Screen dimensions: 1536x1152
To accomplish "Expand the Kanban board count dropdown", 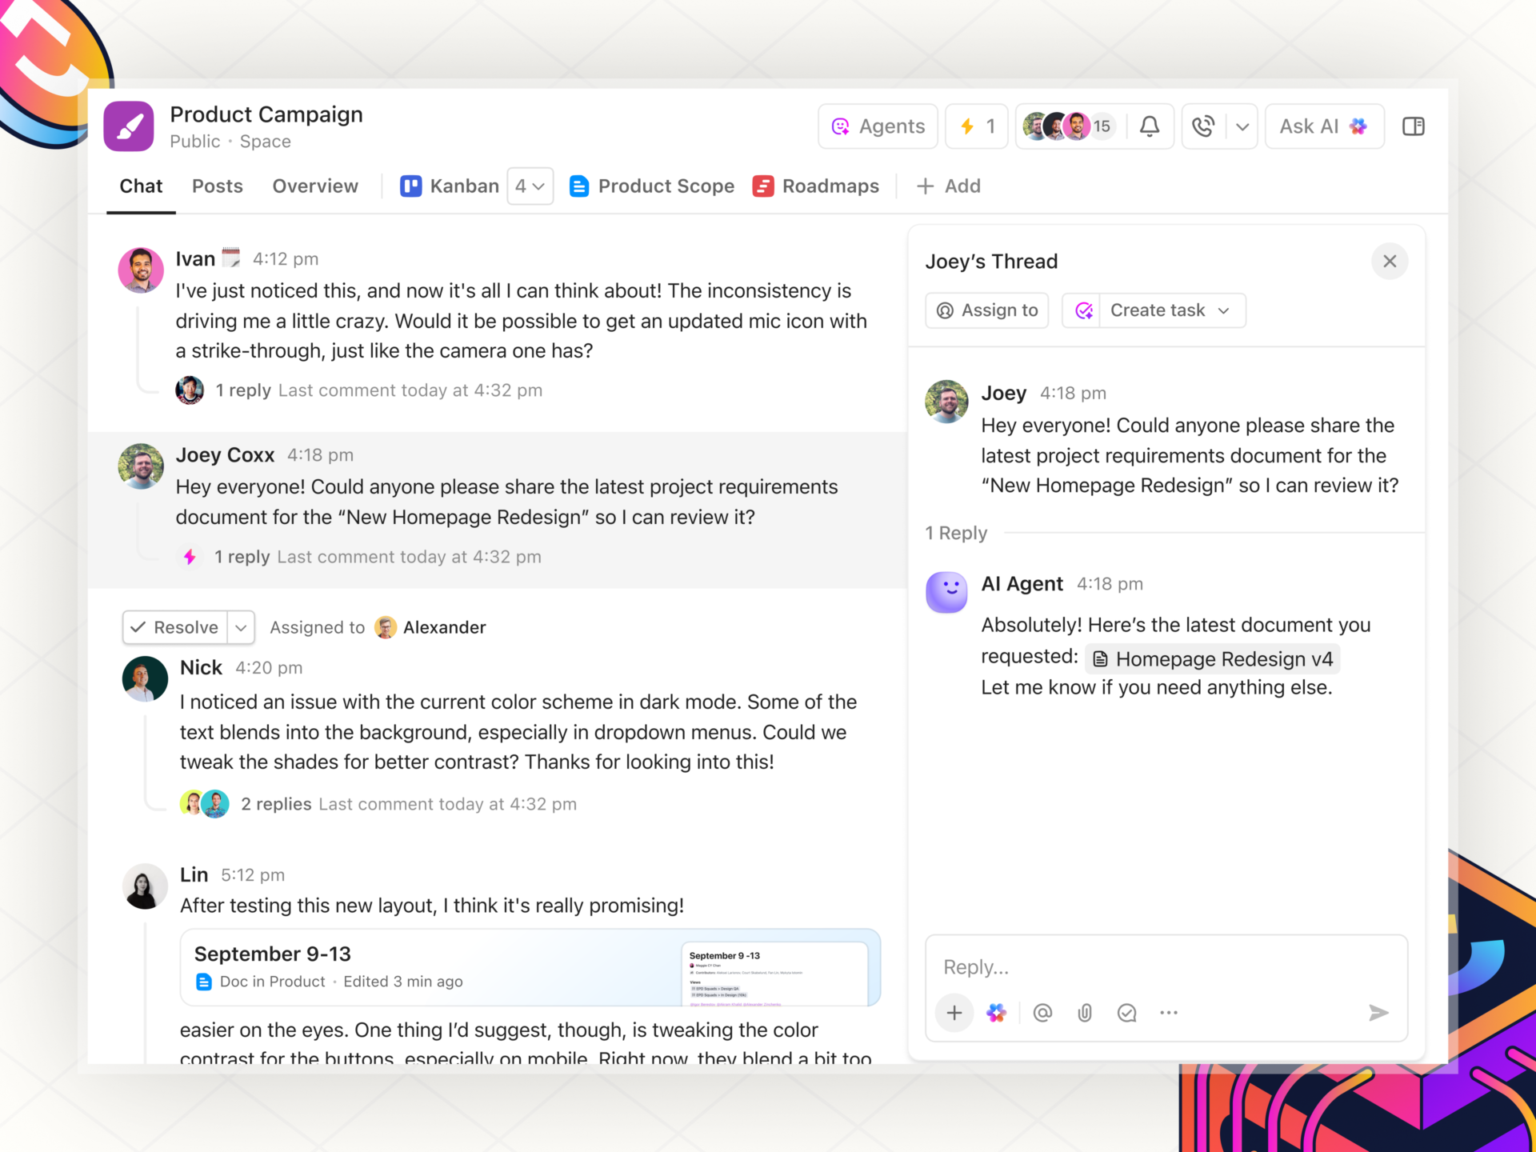I will click(530, 186).
